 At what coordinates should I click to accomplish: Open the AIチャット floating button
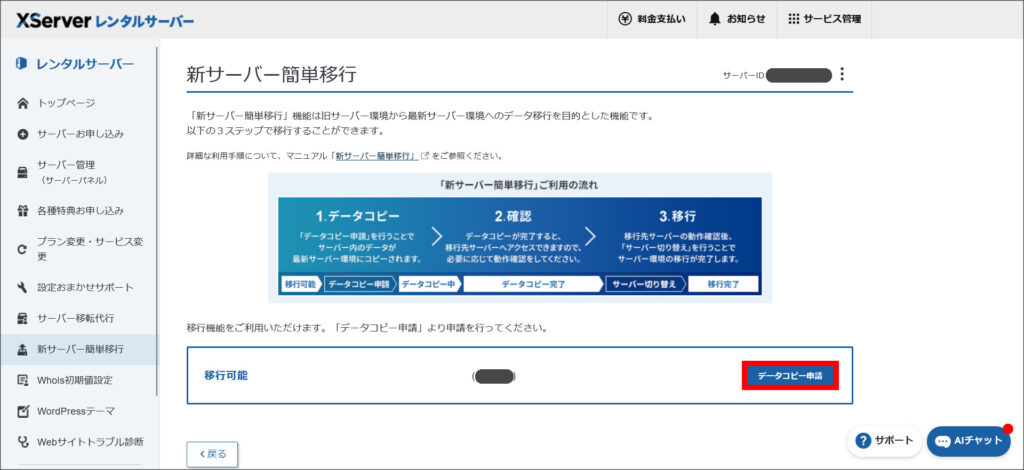(x=968, y=441)
